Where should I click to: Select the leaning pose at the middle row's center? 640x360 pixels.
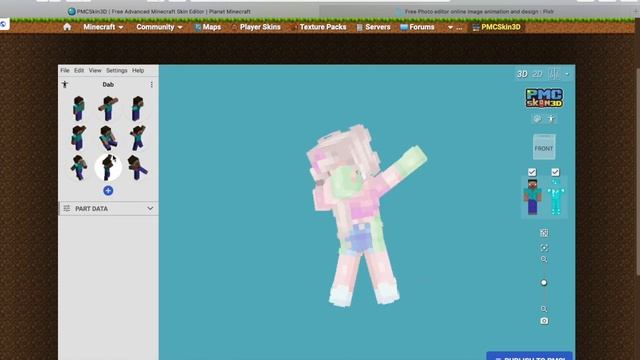[x=108, y=138]
